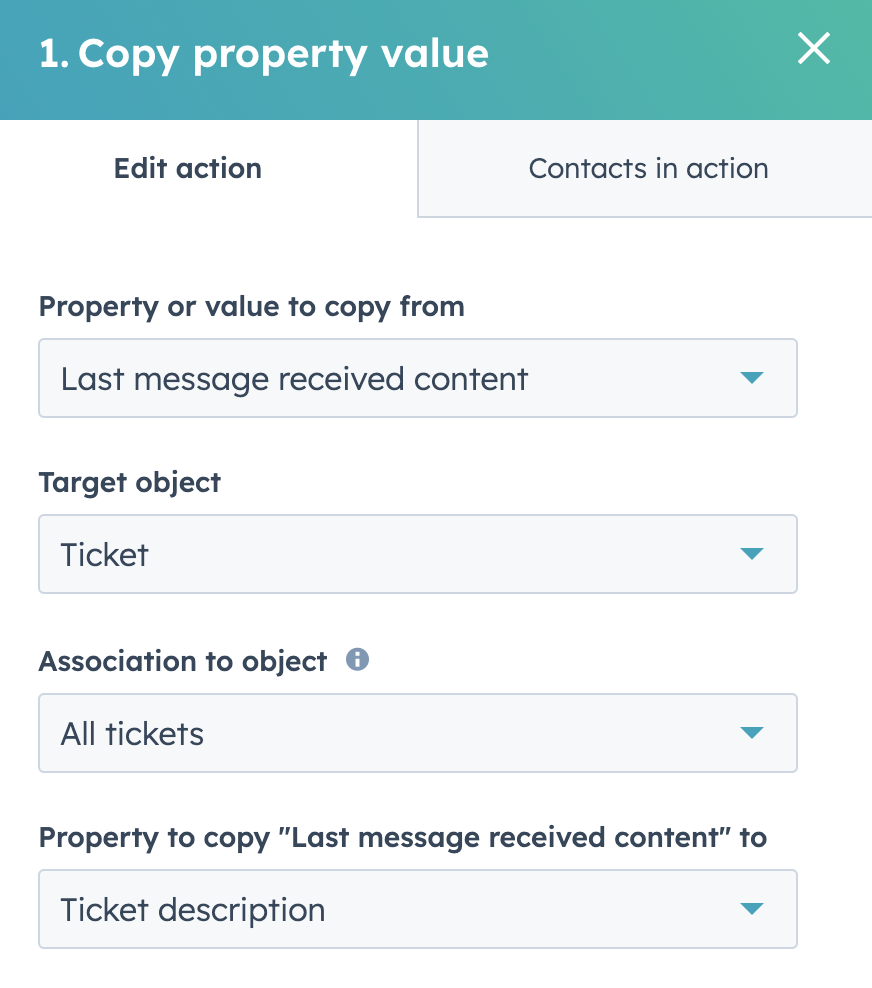This screenshot has height=988, width=872.
Task: Open the Target object dropdown showing Ticket
Action: pyautogui.click(x=418, y=554)
